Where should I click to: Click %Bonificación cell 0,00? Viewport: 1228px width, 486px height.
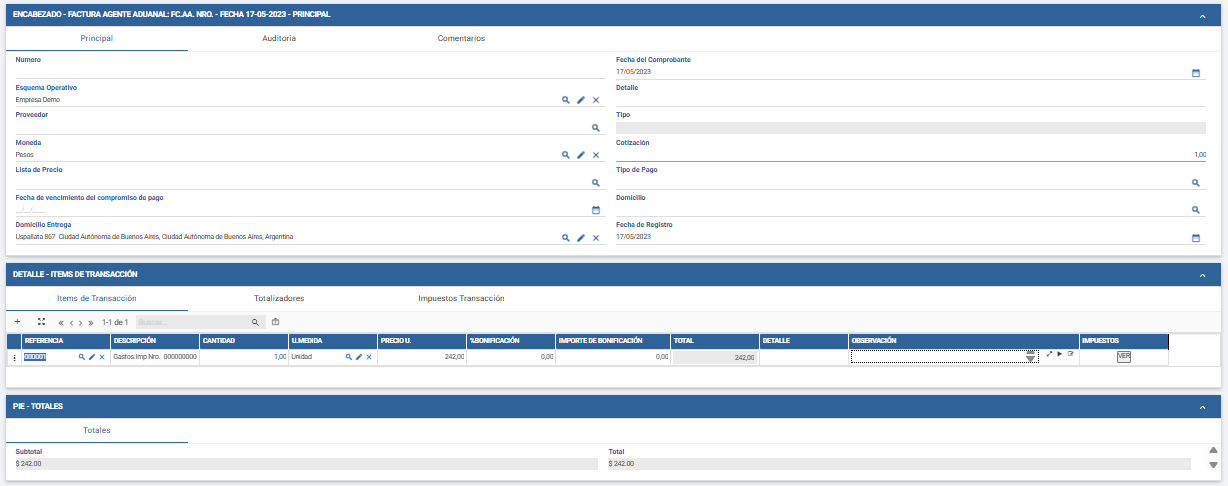[510, 357]
